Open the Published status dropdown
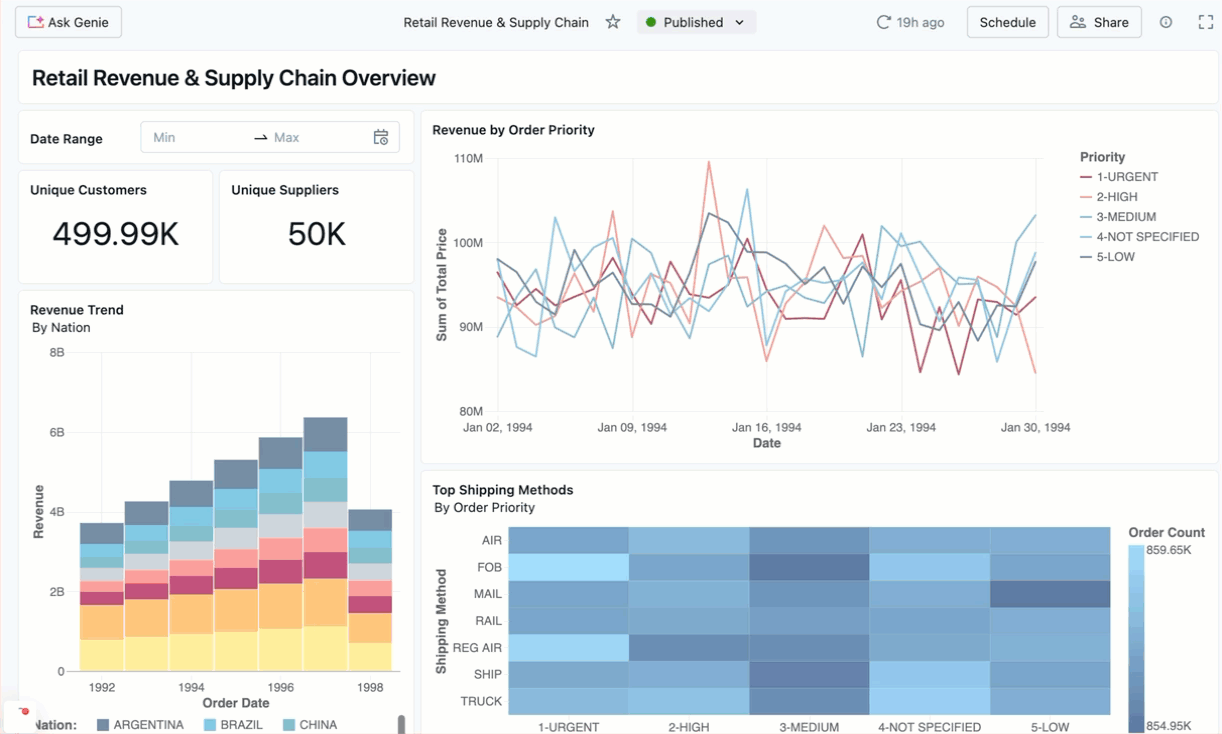The height and width of the screenshot is (734, 1222). point(696,21)
